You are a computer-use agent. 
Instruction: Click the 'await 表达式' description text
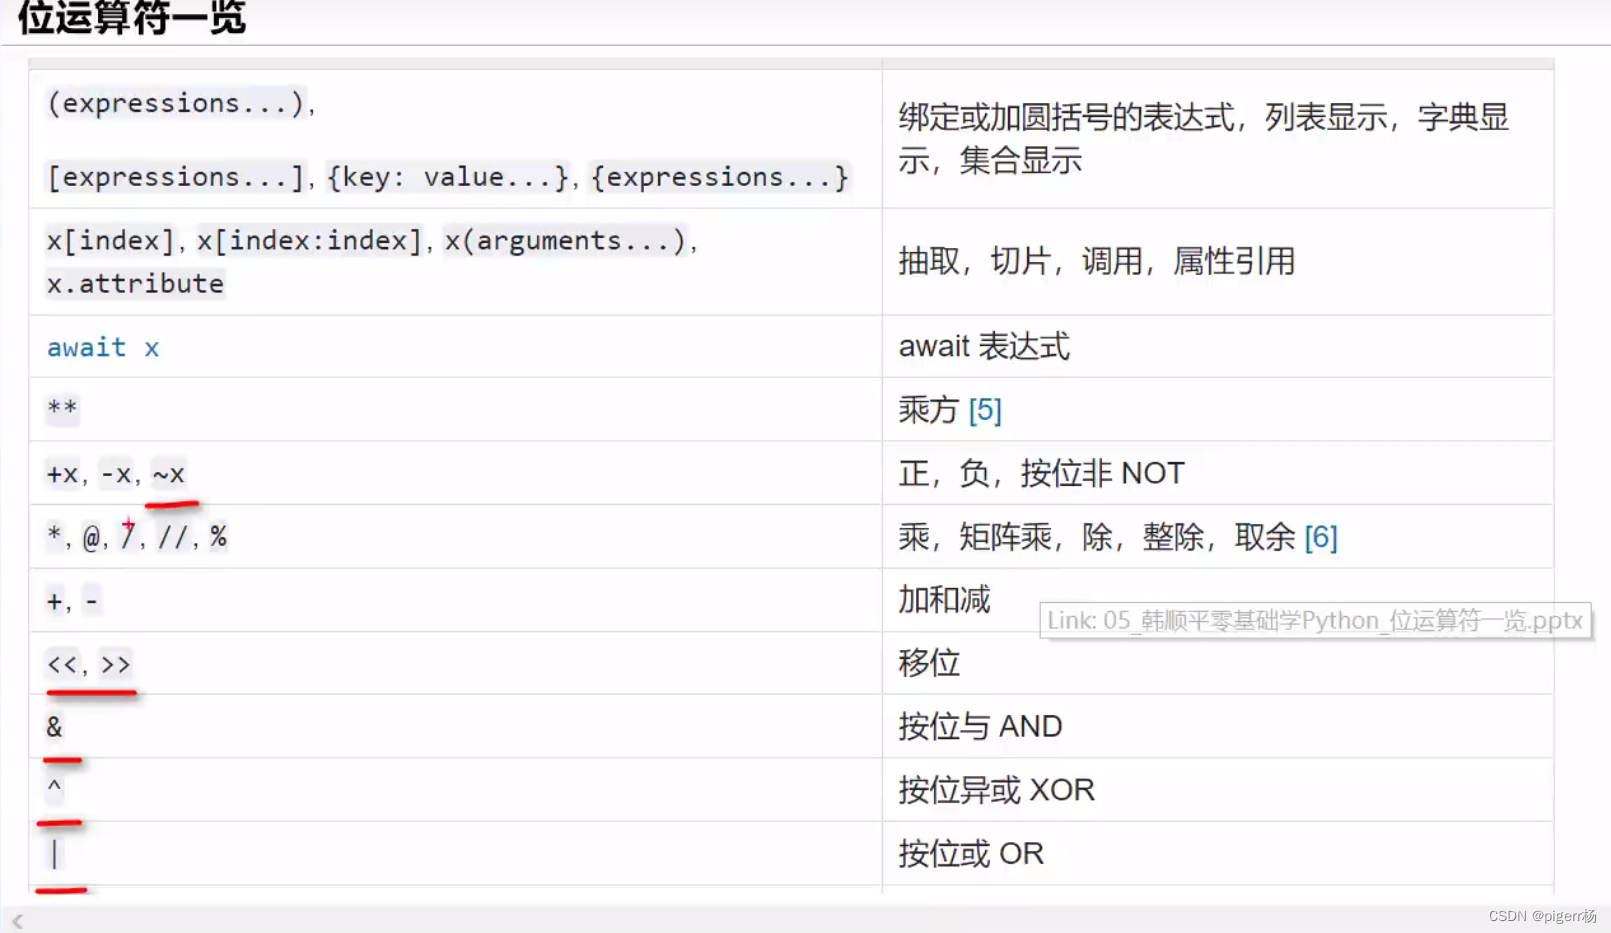tap(984, 347)
